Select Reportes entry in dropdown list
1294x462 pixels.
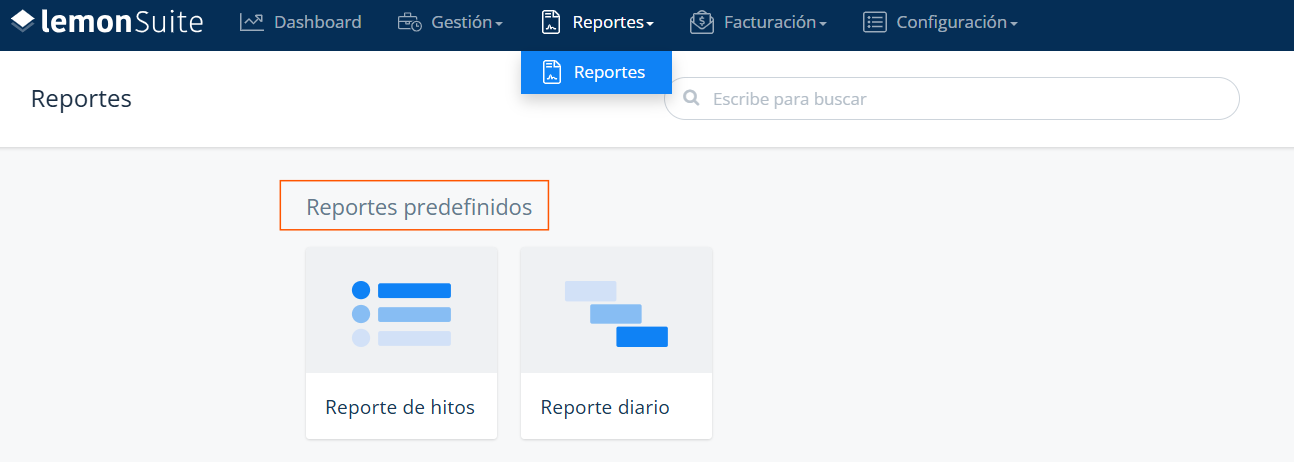596,72
